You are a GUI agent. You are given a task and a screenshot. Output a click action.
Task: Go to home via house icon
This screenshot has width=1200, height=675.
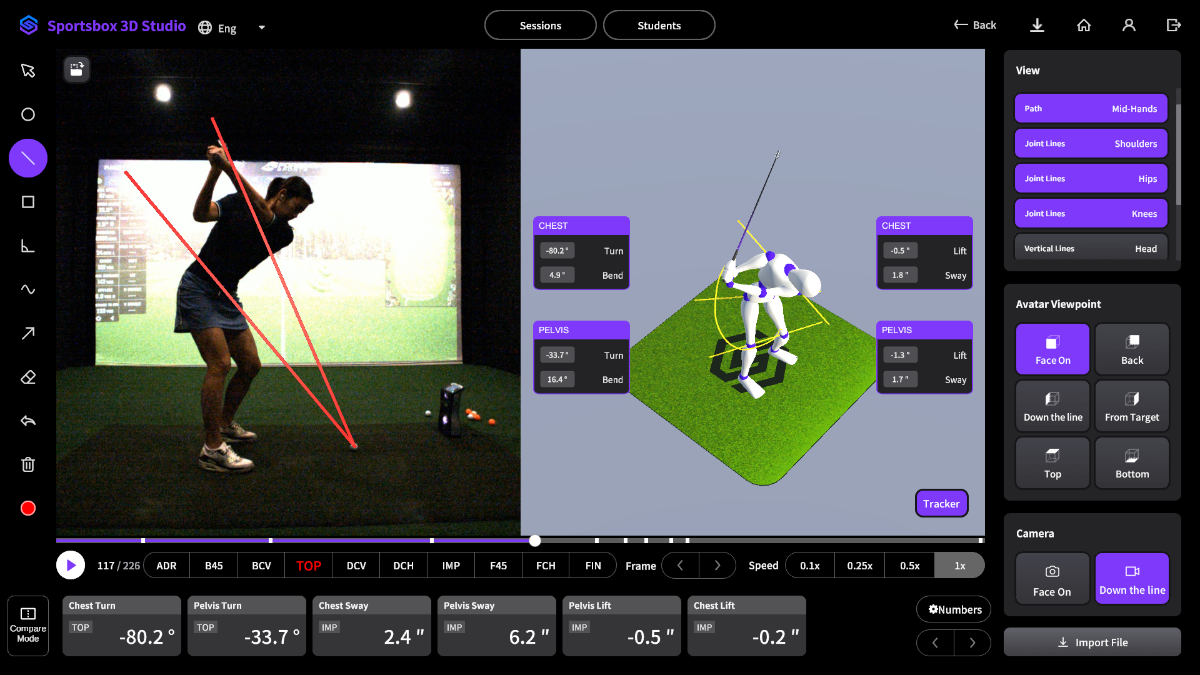1083,26
